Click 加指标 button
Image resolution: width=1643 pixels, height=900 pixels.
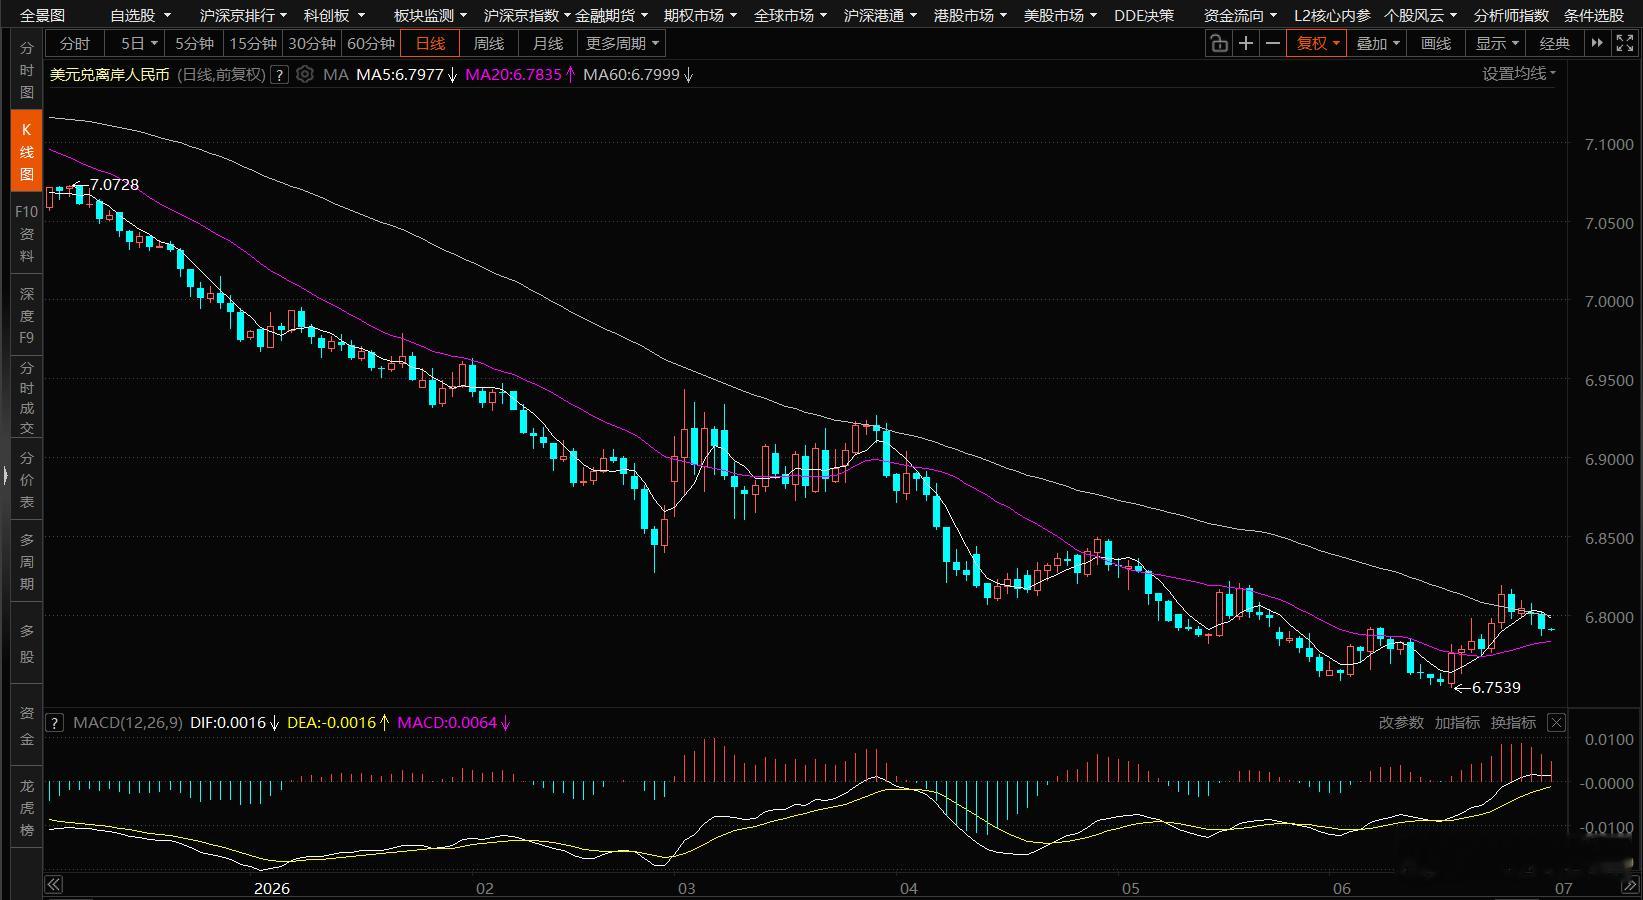(1457, 722)
